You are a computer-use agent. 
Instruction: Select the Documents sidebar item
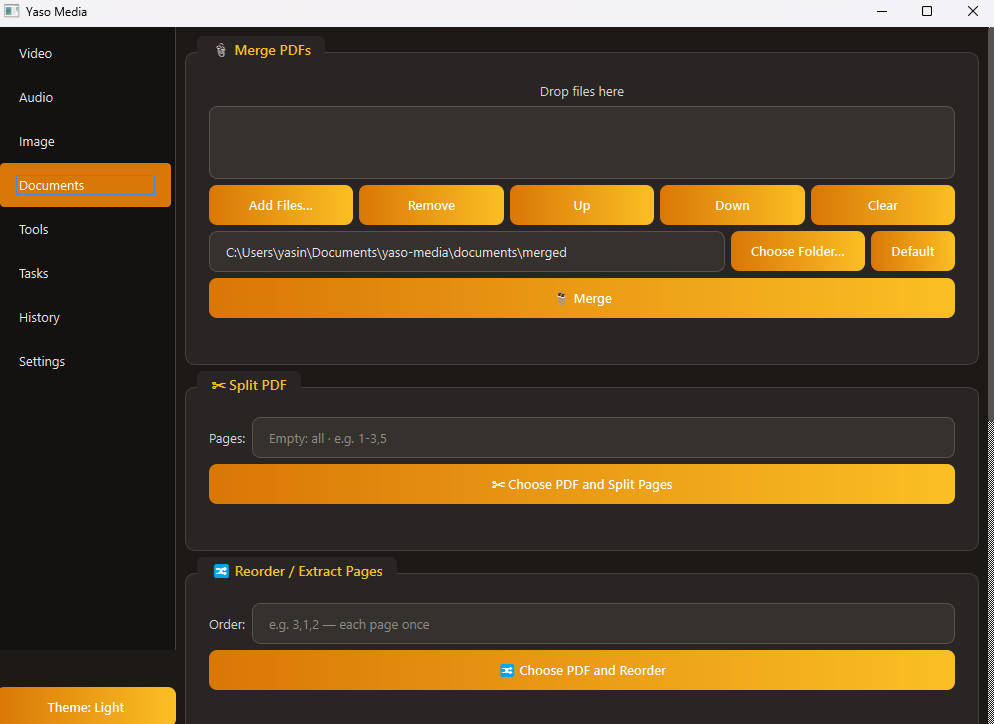pyautogui.click(x=86, y=185)
